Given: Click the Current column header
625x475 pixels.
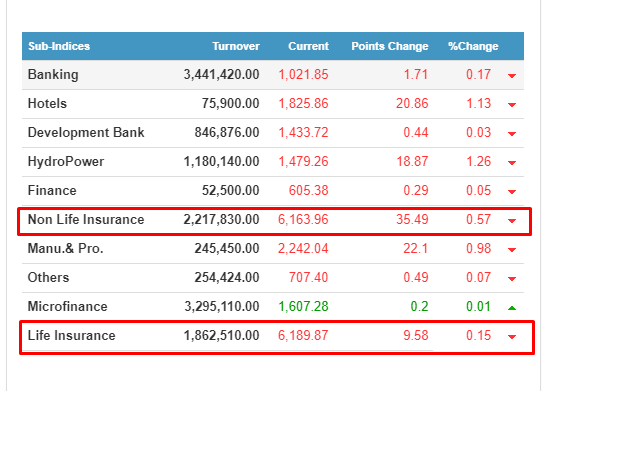Looking at the screenshot, I should (308, 46).
